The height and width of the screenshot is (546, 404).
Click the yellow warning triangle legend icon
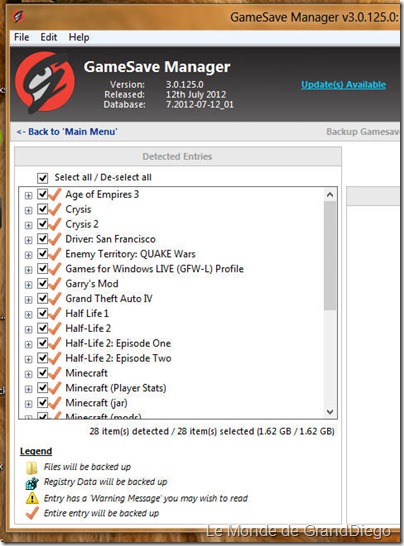click(32, 498)
